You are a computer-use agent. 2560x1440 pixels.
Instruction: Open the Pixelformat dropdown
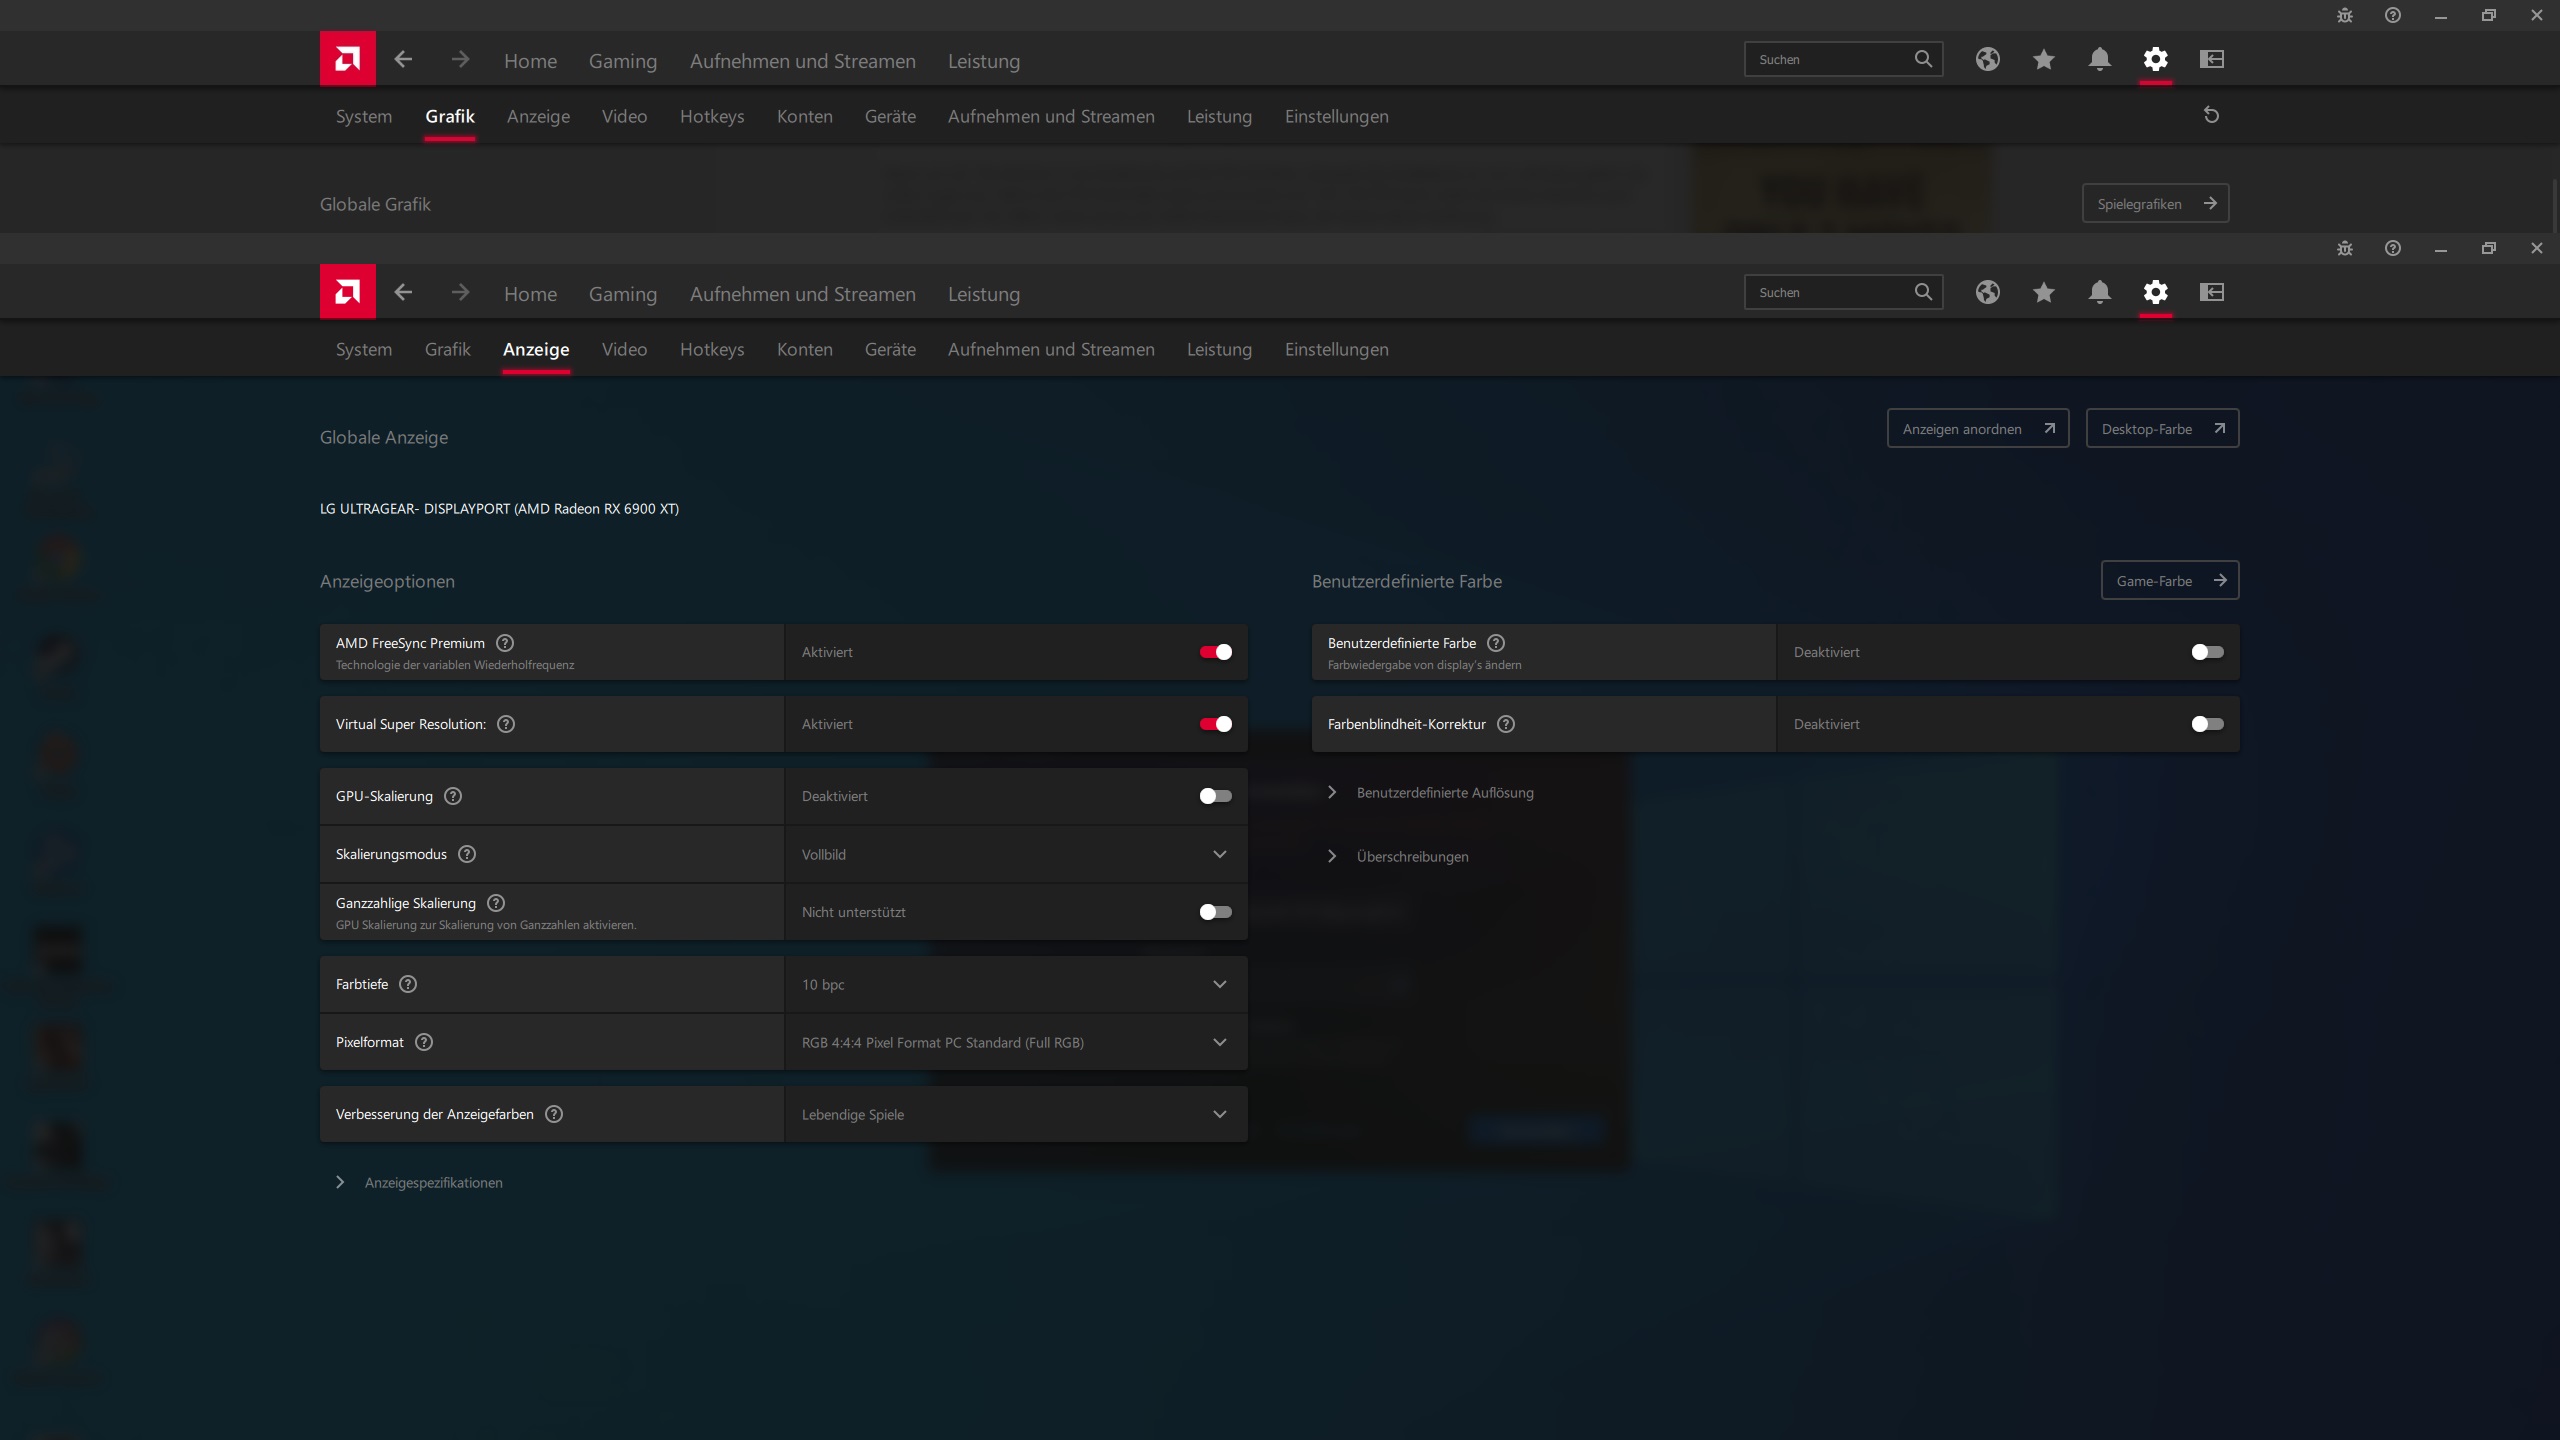pos(1016,1042)
